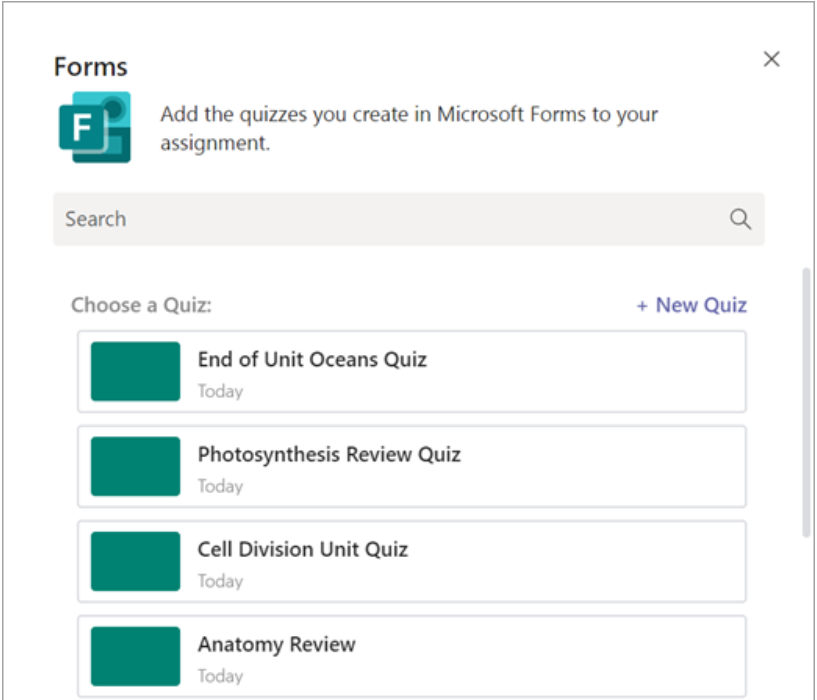Click the End of Unit Oceans Quiz thumbnail
Image resolution: width=817 pixels, height=700 pixels.
point(135,371)
